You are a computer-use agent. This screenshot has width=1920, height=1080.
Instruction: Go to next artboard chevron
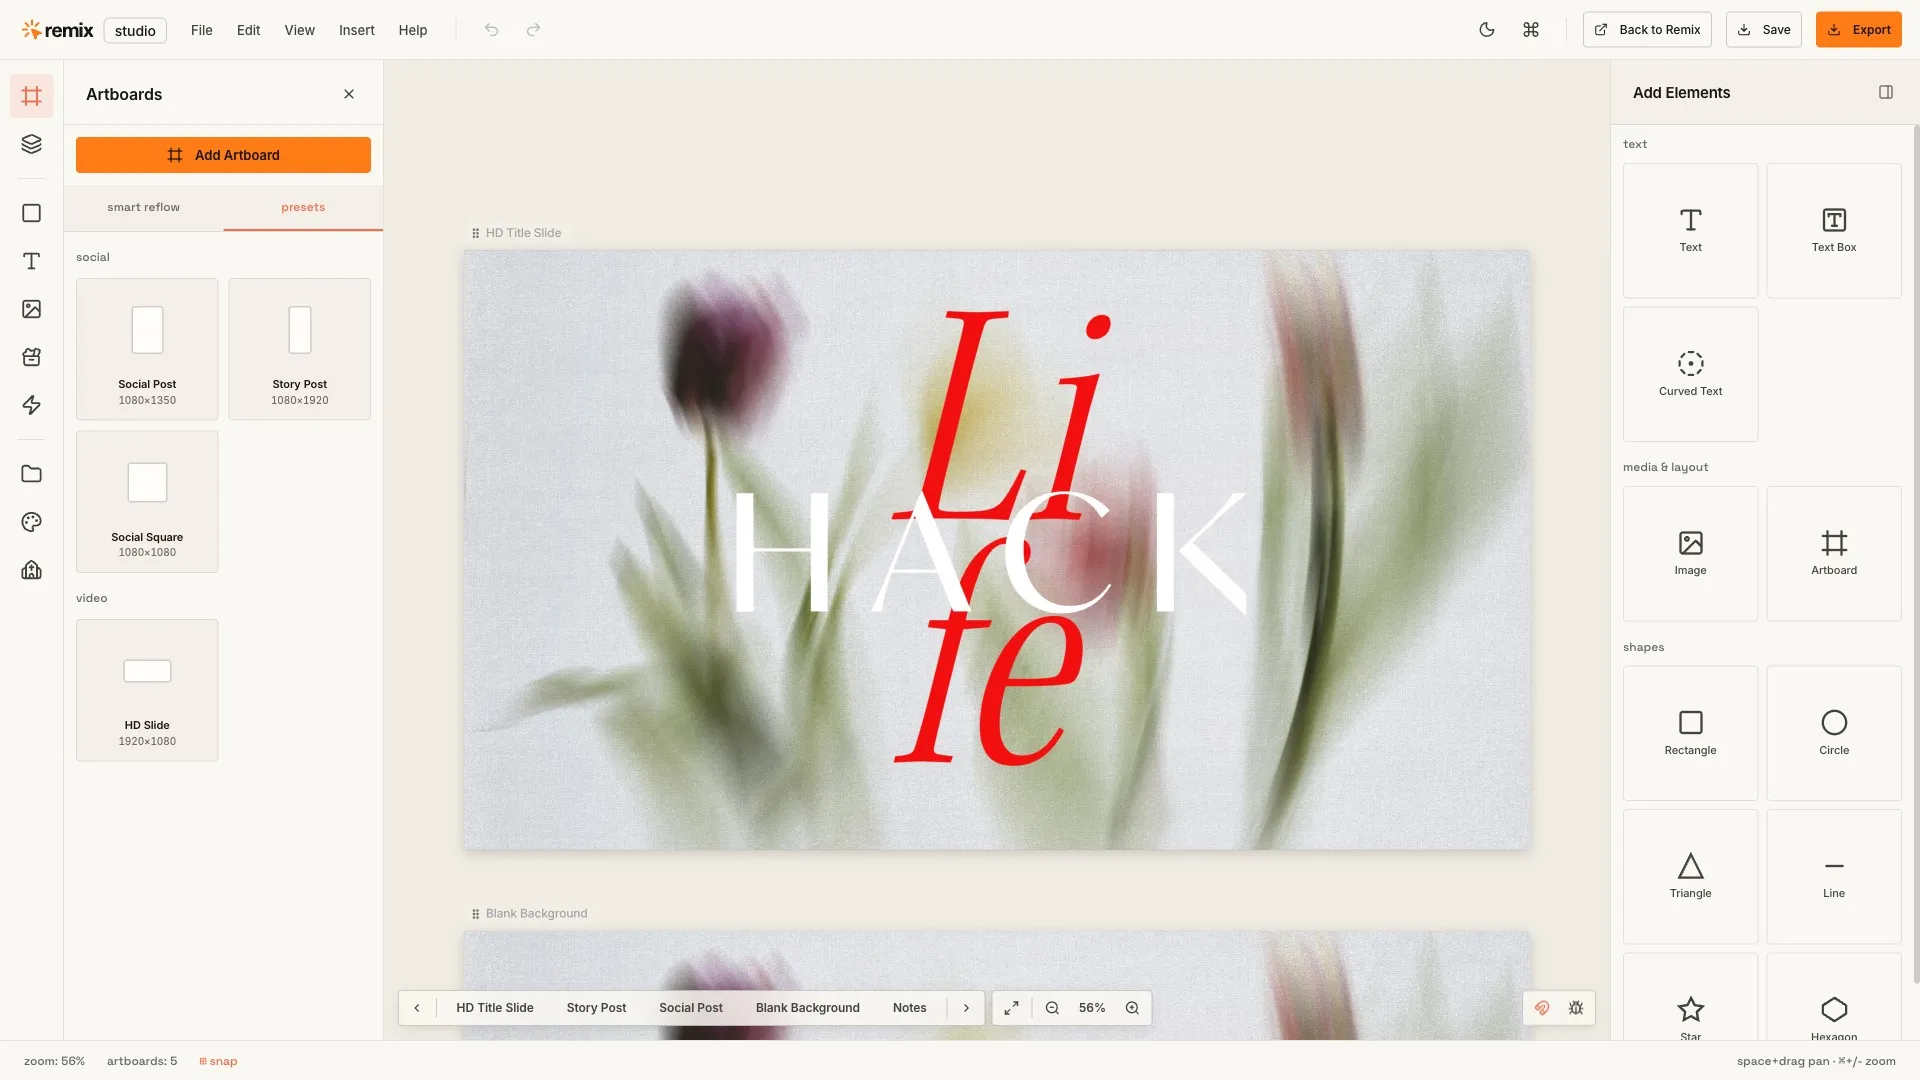pos(966,1008)
